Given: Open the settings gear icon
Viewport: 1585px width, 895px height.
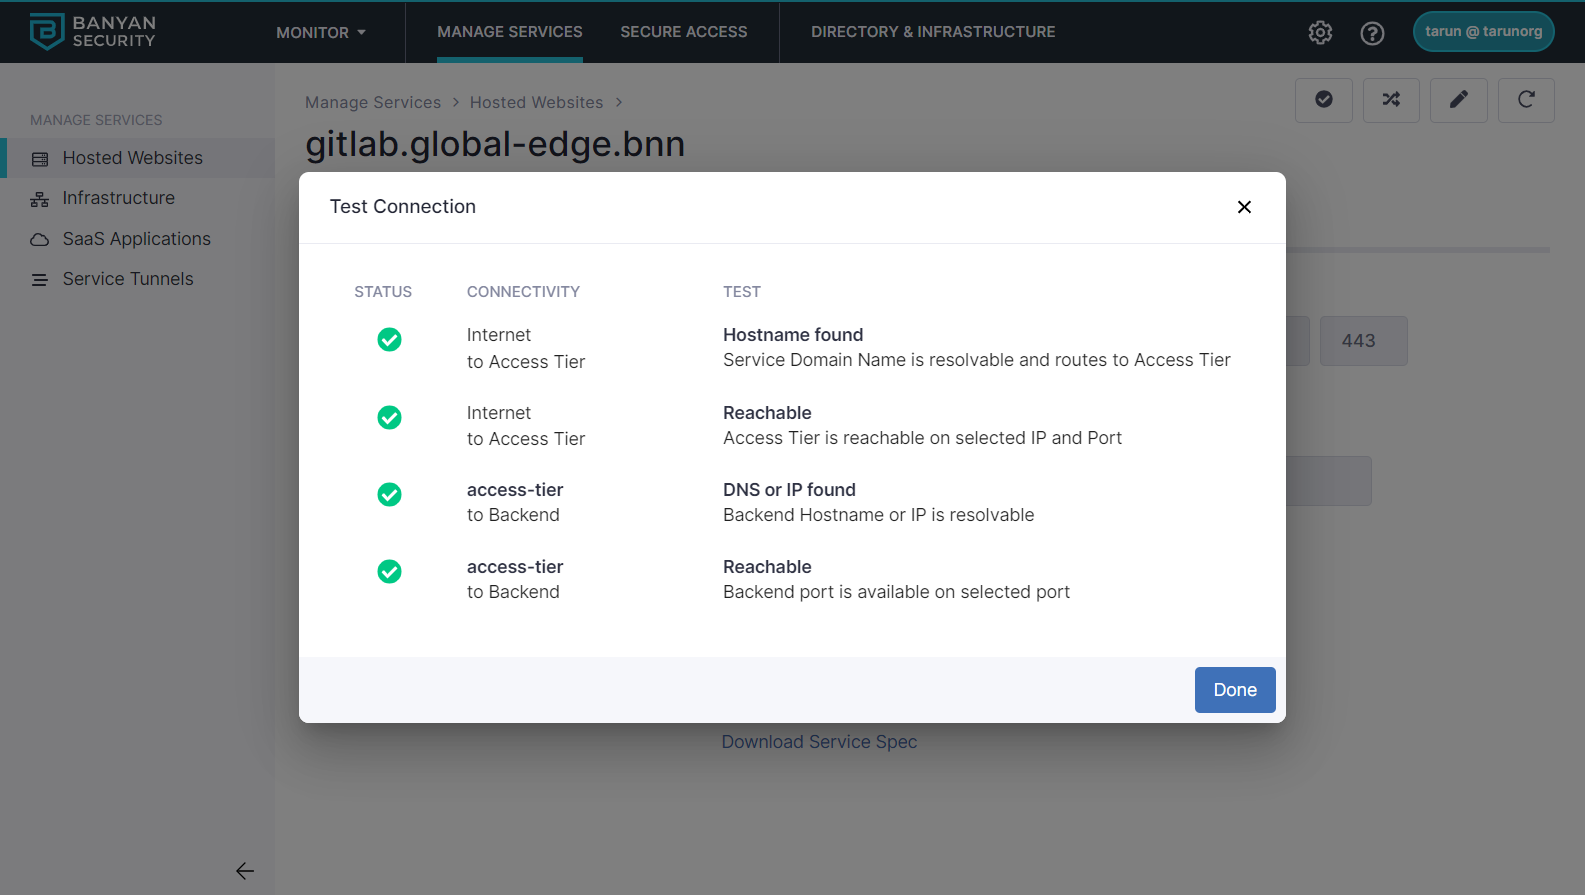Looking at the screenshot, I should point(1320,33).
